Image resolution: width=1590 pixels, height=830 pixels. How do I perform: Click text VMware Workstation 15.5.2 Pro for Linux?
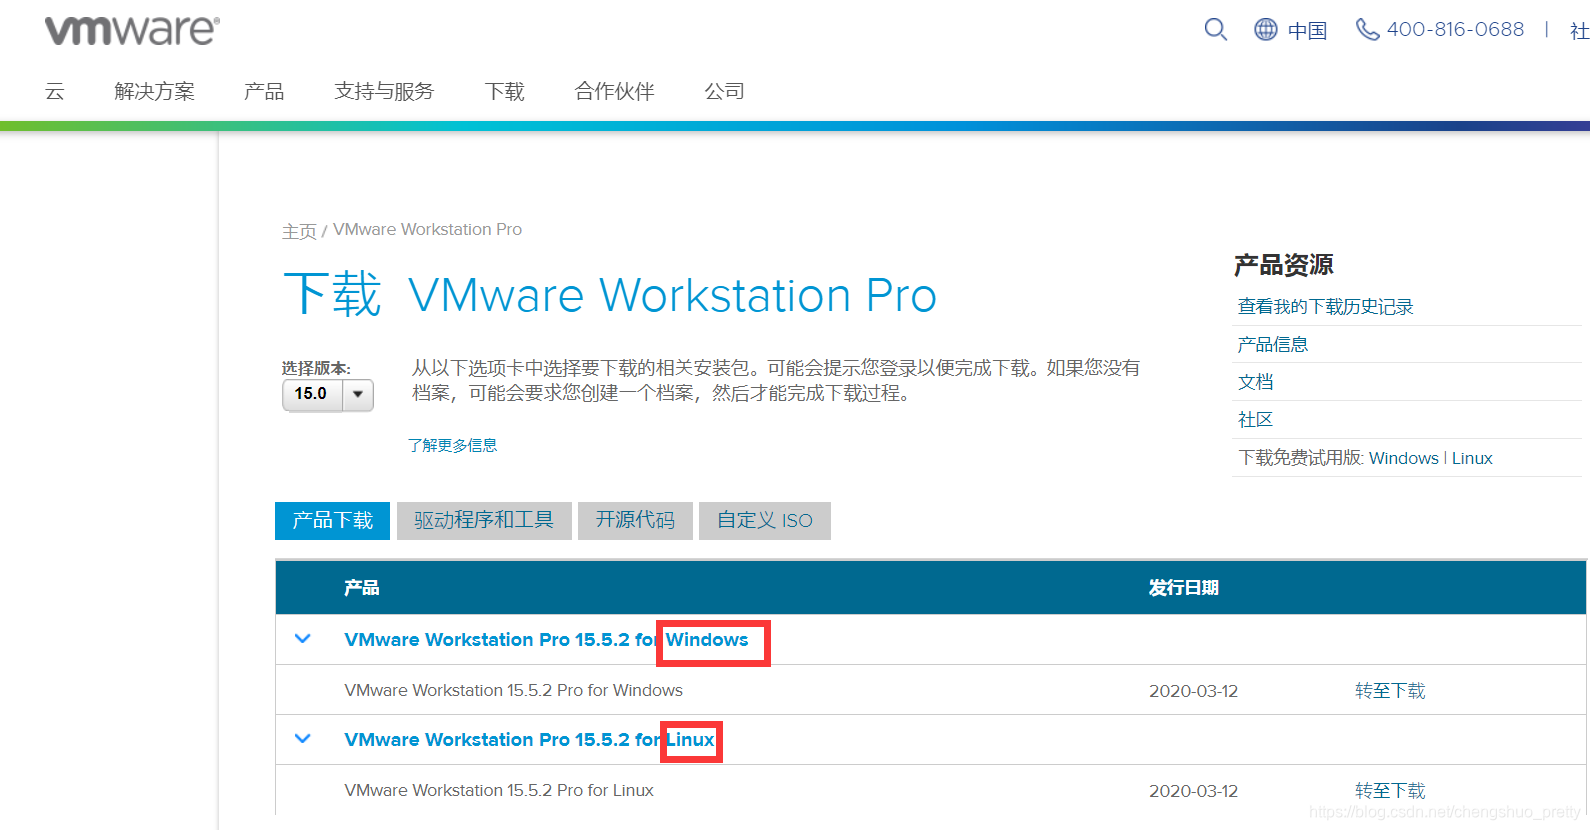499,790
